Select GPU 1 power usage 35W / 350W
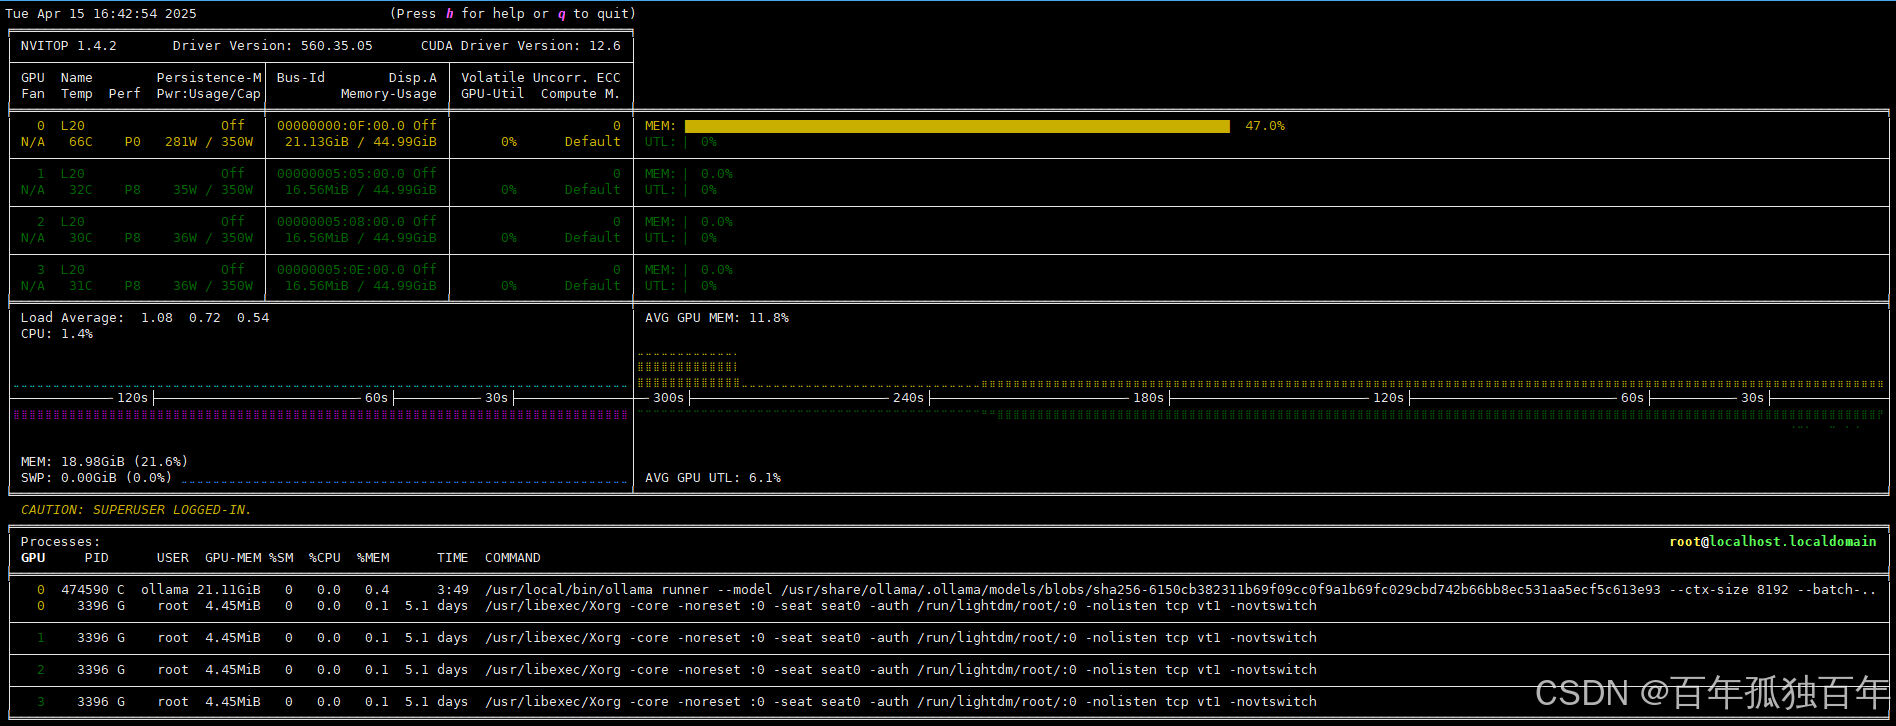Screen dimensions: 1896x726 (213, 190)
